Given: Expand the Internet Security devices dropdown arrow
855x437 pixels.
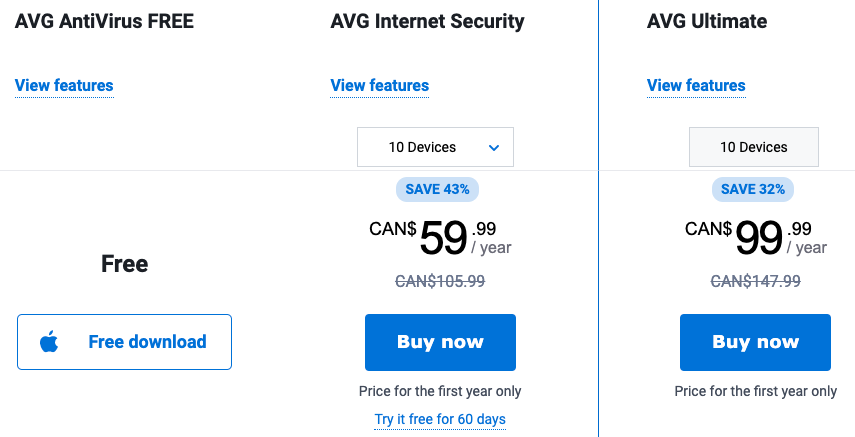Looking at the screenshot, I should coord(494,148).
